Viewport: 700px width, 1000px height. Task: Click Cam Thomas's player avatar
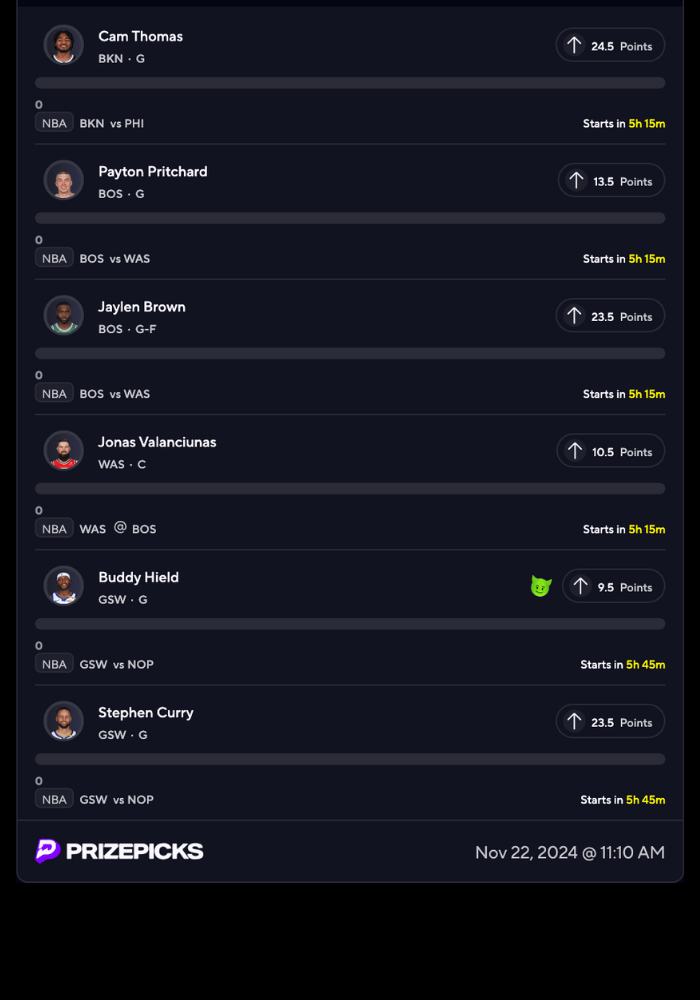(64, 45)
